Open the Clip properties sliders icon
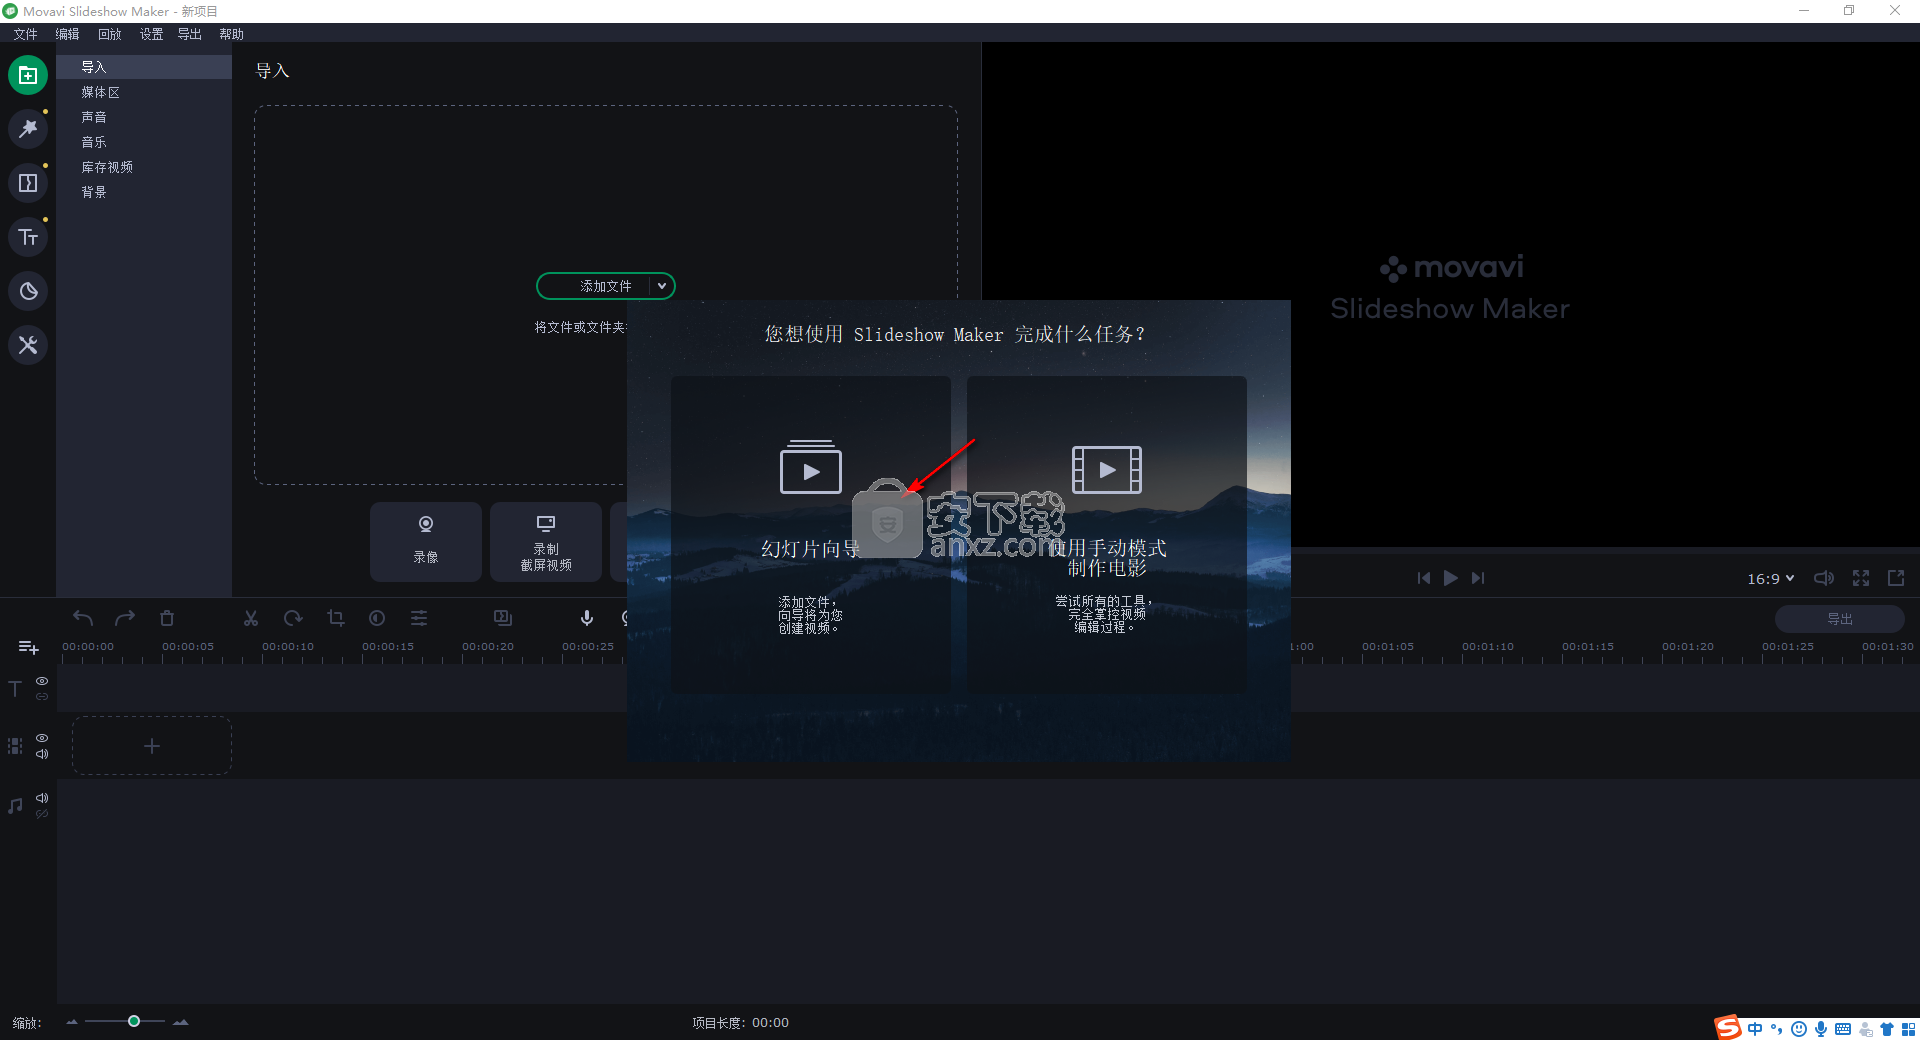The image size is (1920, 1040). 419,618
